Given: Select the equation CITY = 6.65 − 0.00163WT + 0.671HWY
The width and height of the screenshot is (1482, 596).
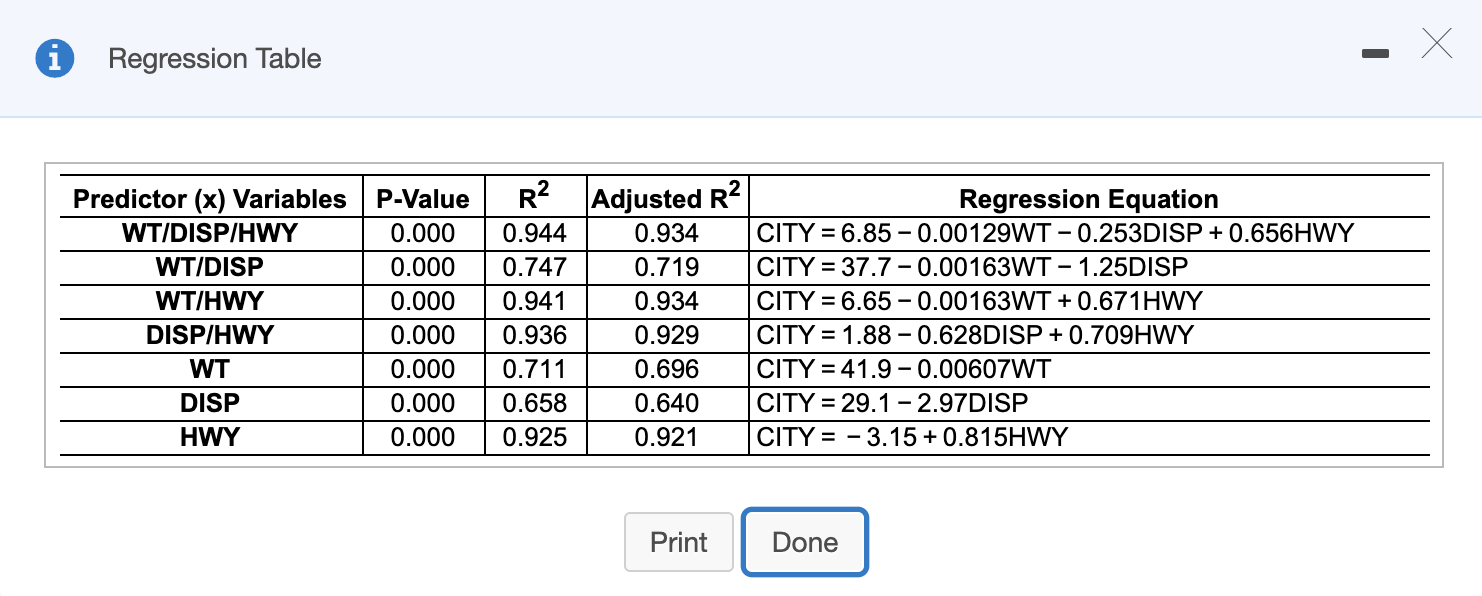Looking at the screenshot, I should click(x=980, y=301).
